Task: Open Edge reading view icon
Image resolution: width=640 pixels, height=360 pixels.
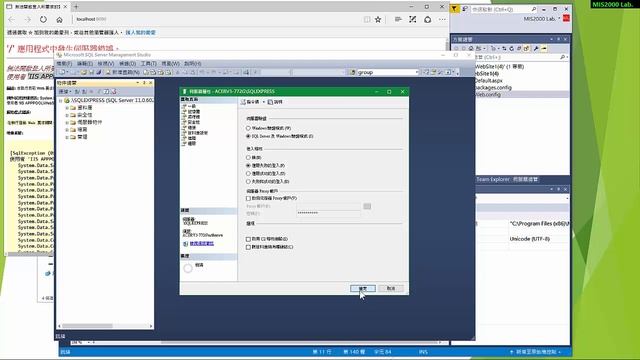Action: [367, 19]
